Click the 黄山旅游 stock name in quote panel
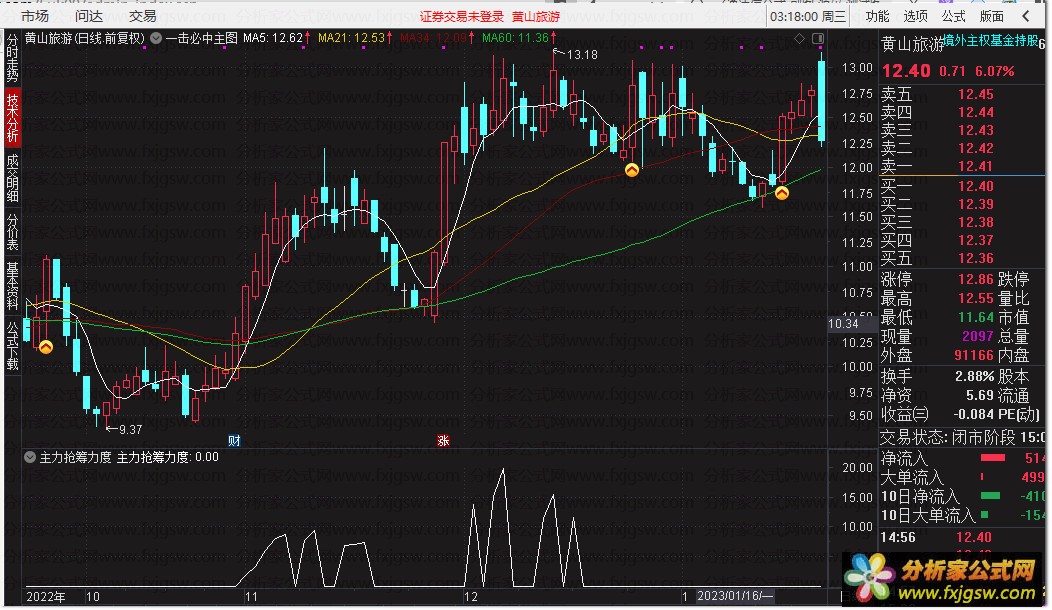Screen dimensions: 1052x610 (x=912, y=44)
